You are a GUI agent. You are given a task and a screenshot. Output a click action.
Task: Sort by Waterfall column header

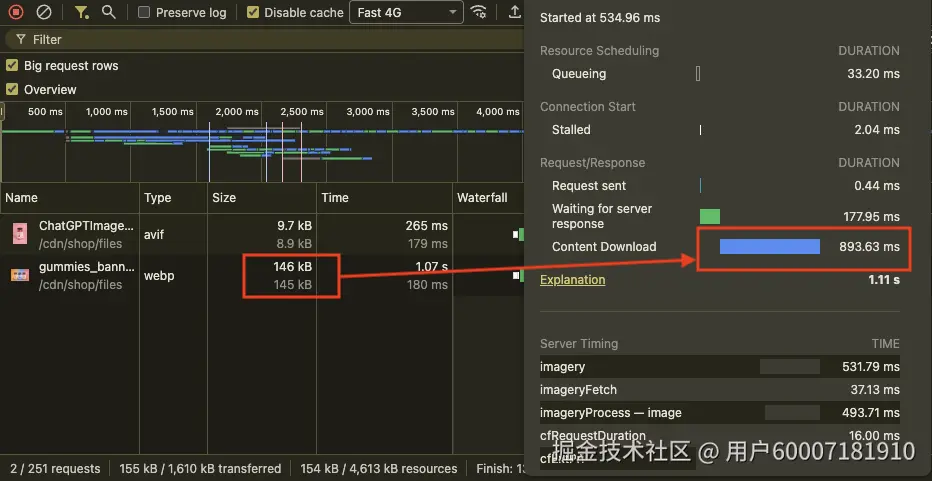pos(488,197)
